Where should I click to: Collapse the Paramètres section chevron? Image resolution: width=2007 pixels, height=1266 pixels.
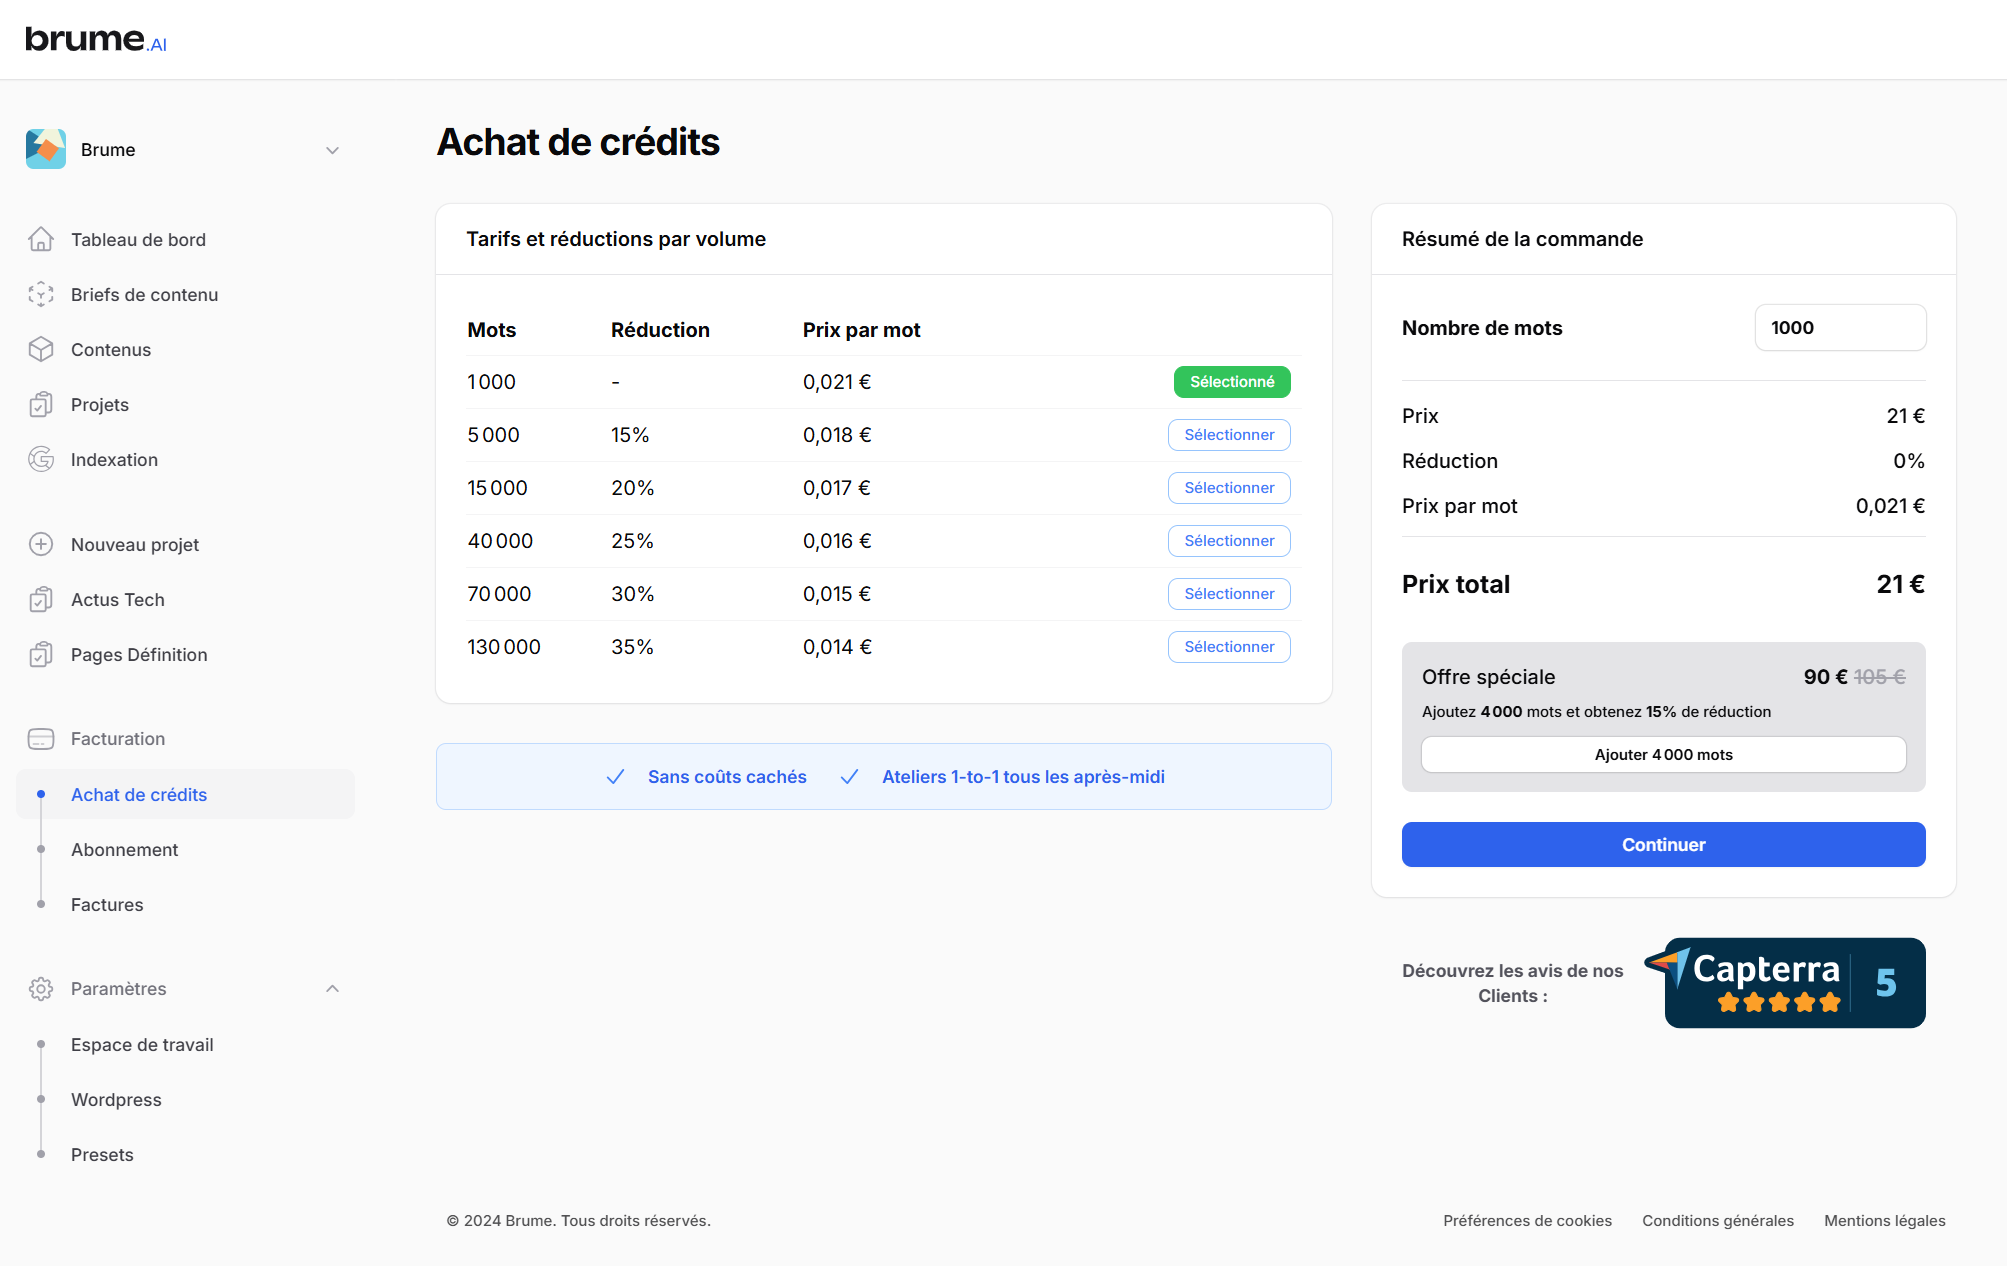(x=333, y=989)
